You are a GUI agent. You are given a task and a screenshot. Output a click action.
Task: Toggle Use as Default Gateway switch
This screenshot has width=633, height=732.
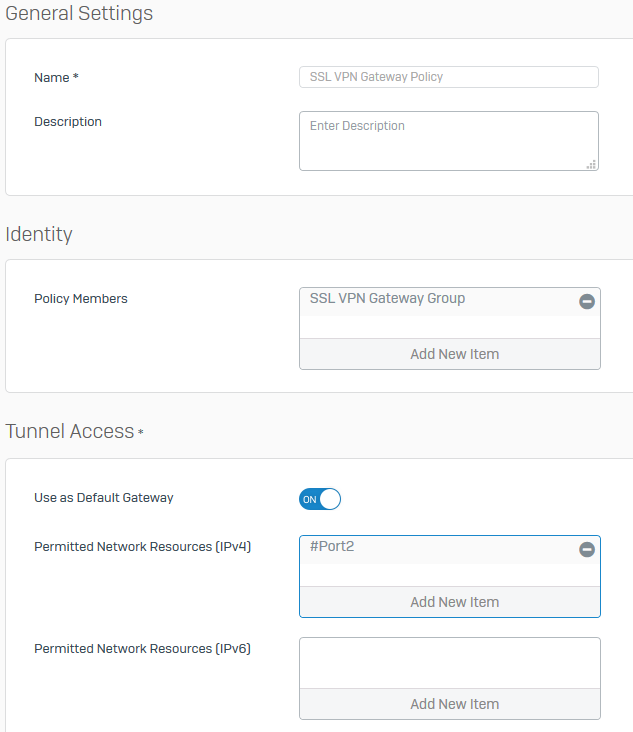click(320, 499)
